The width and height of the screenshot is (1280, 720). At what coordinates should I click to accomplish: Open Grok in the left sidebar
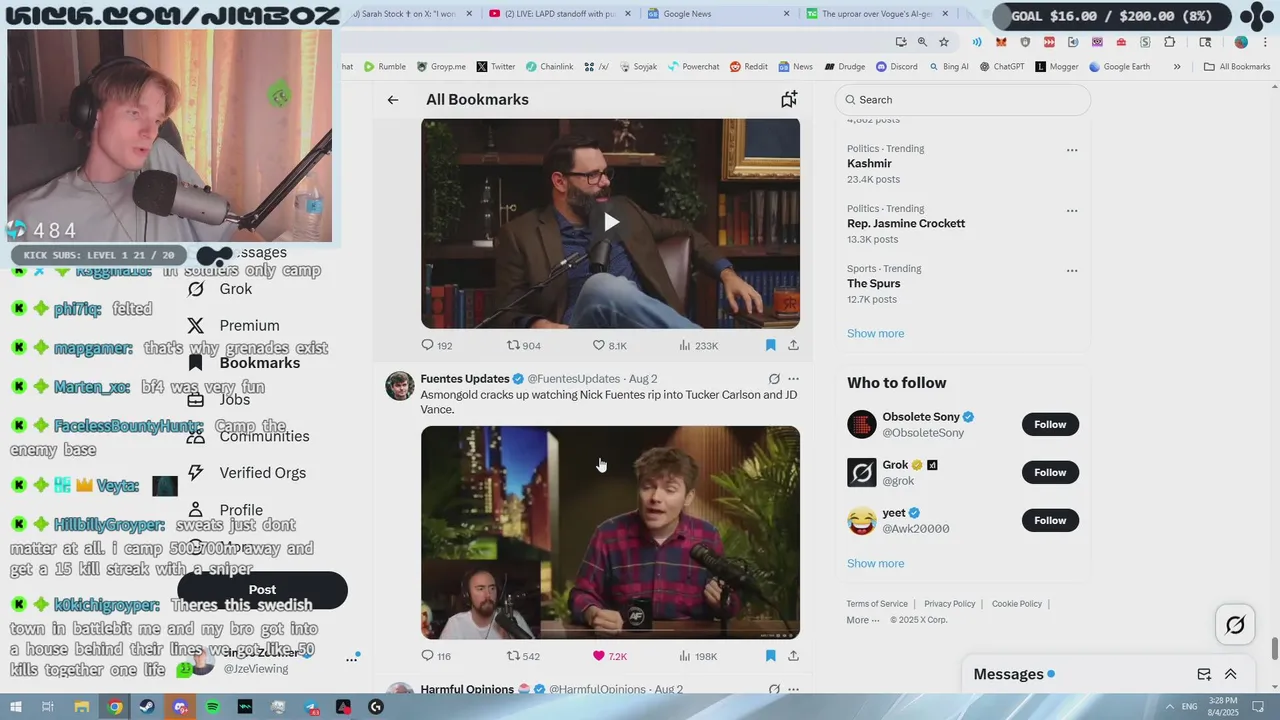[222, 289]
